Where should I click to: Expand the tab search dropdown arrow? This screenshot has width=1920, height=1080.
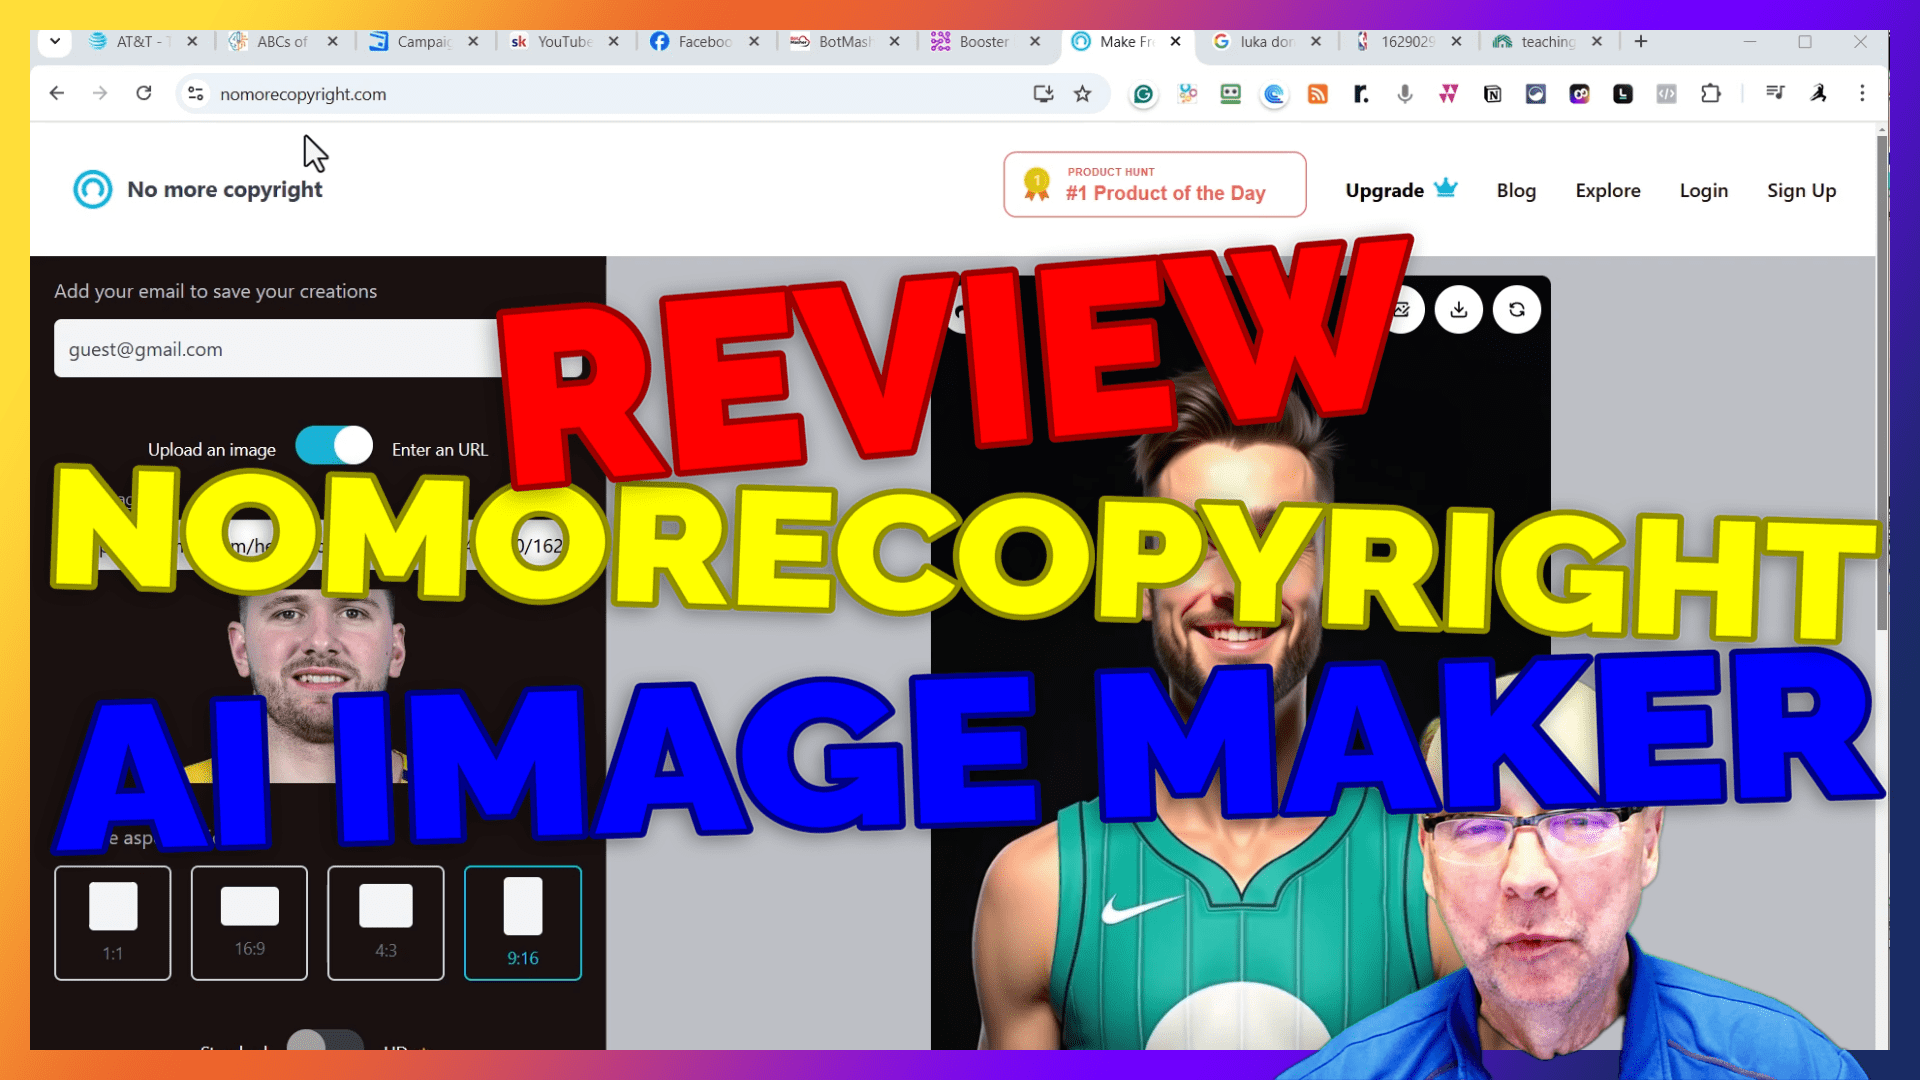[x=55, y=41]
